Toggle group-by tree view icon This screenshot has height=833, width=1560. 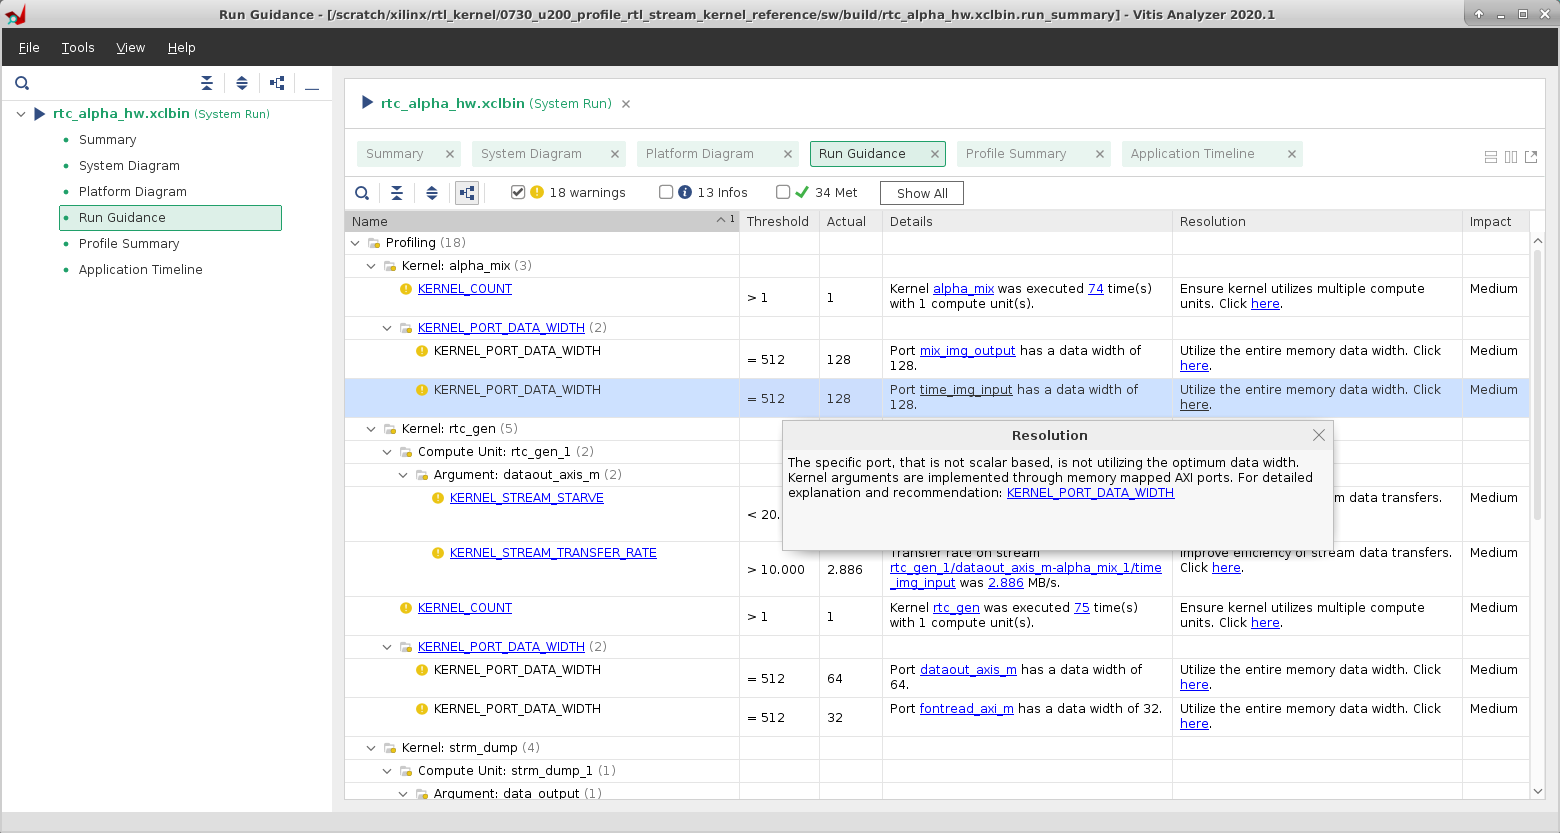pos(467,193)
